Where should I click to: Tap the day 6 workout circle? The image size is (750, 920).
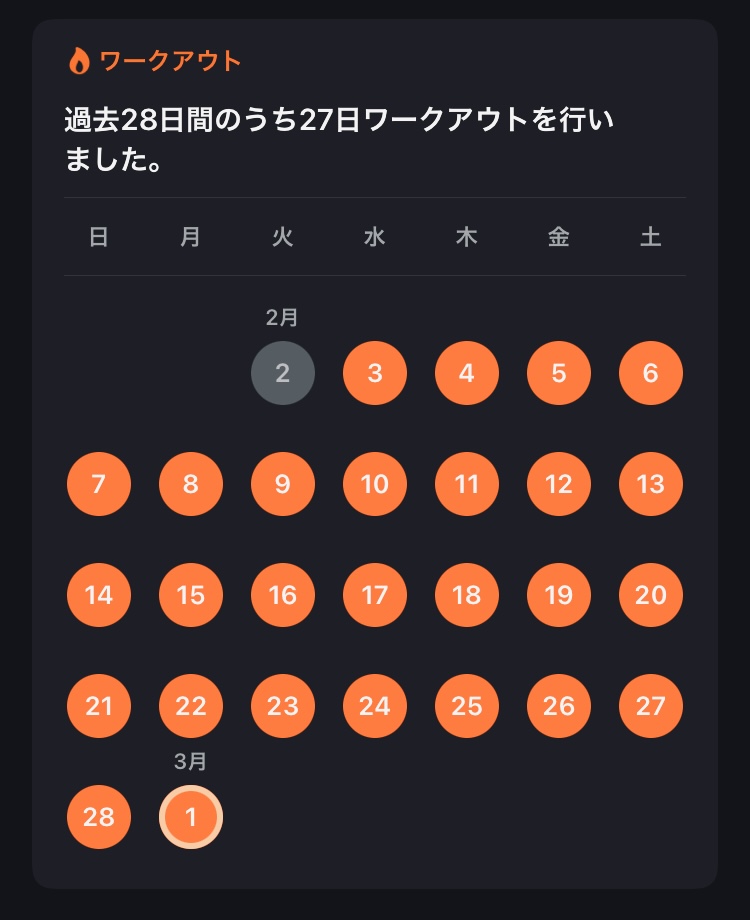pos(651,373)
